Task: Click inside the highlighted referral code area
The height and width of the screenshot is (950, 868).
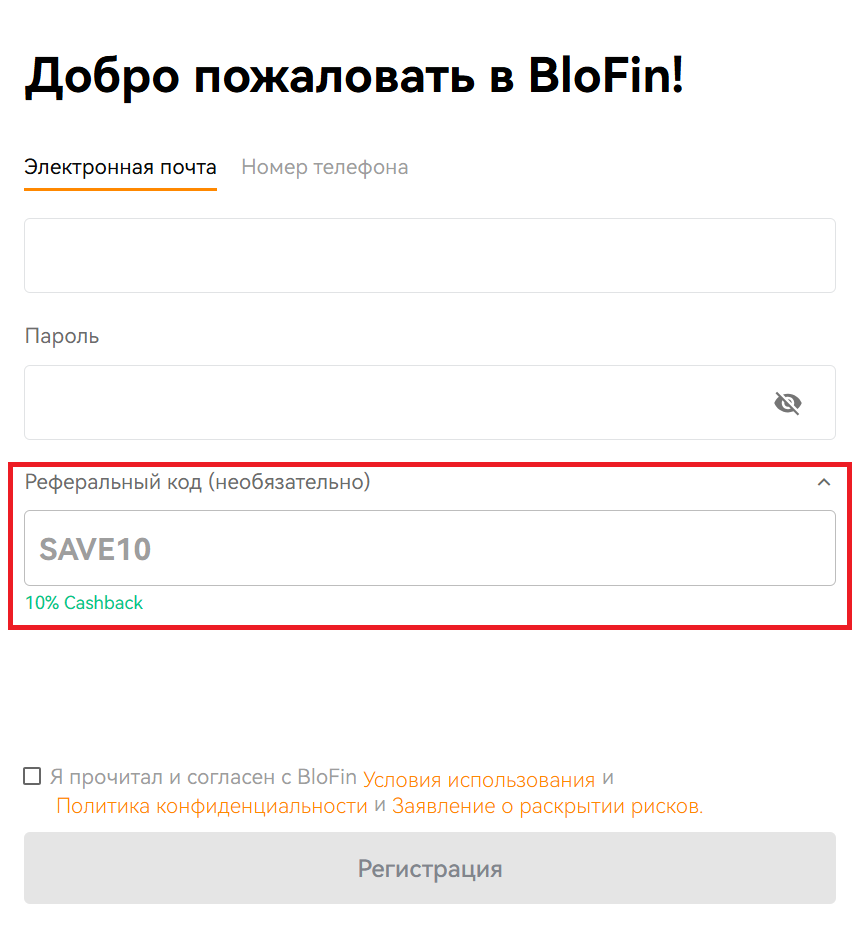Action: 429,547
